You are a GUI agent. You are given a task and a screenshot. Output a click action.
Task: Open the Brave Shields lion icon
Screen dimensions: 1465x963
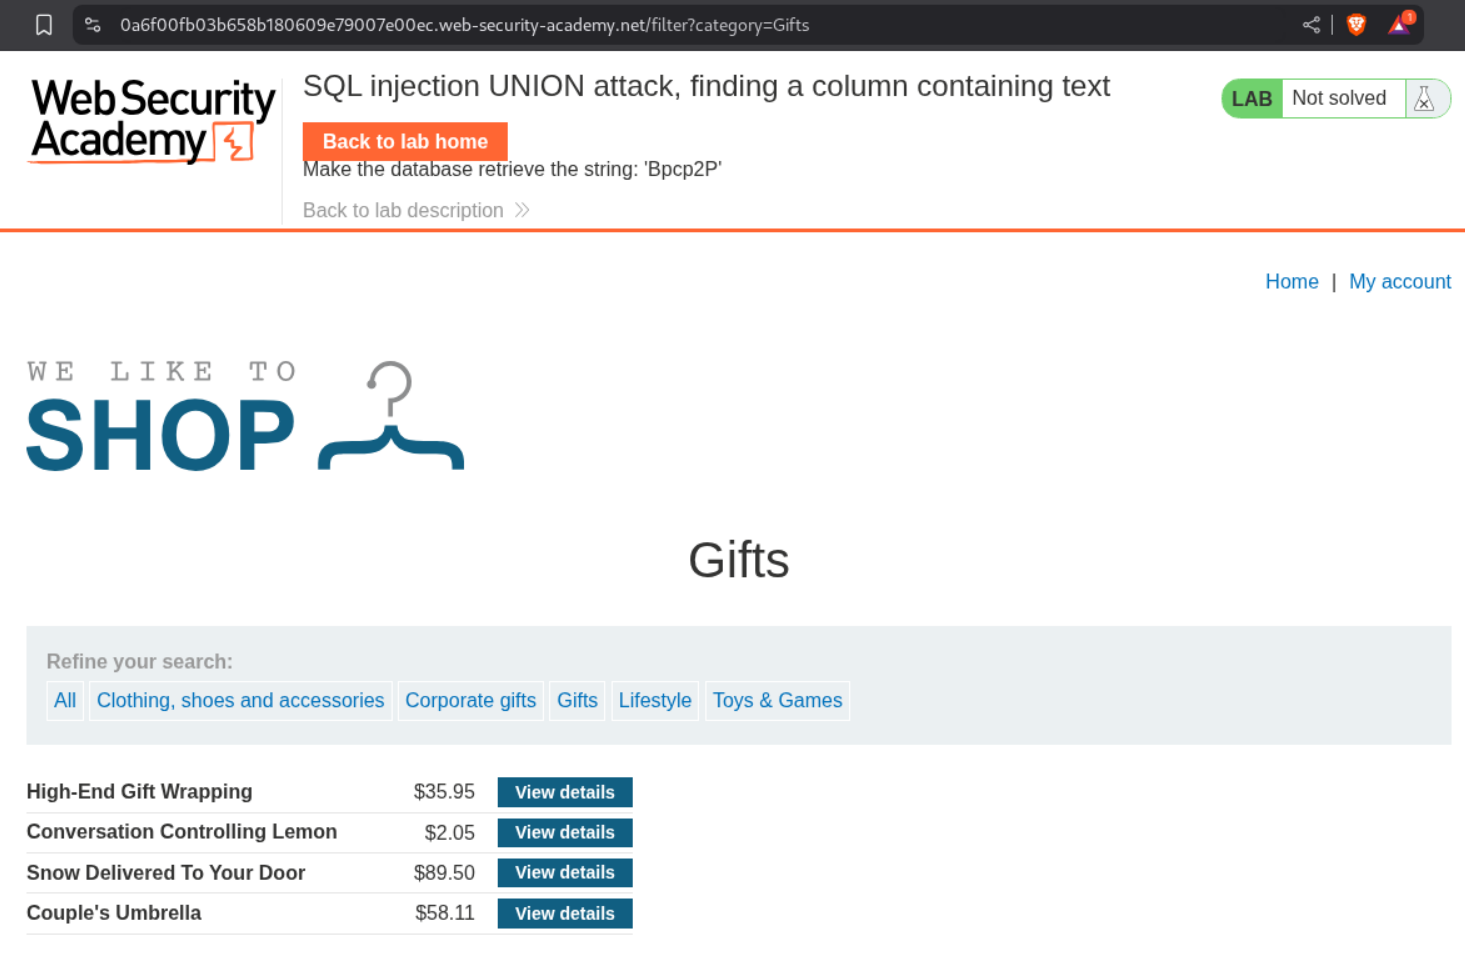click(1356, 25)
